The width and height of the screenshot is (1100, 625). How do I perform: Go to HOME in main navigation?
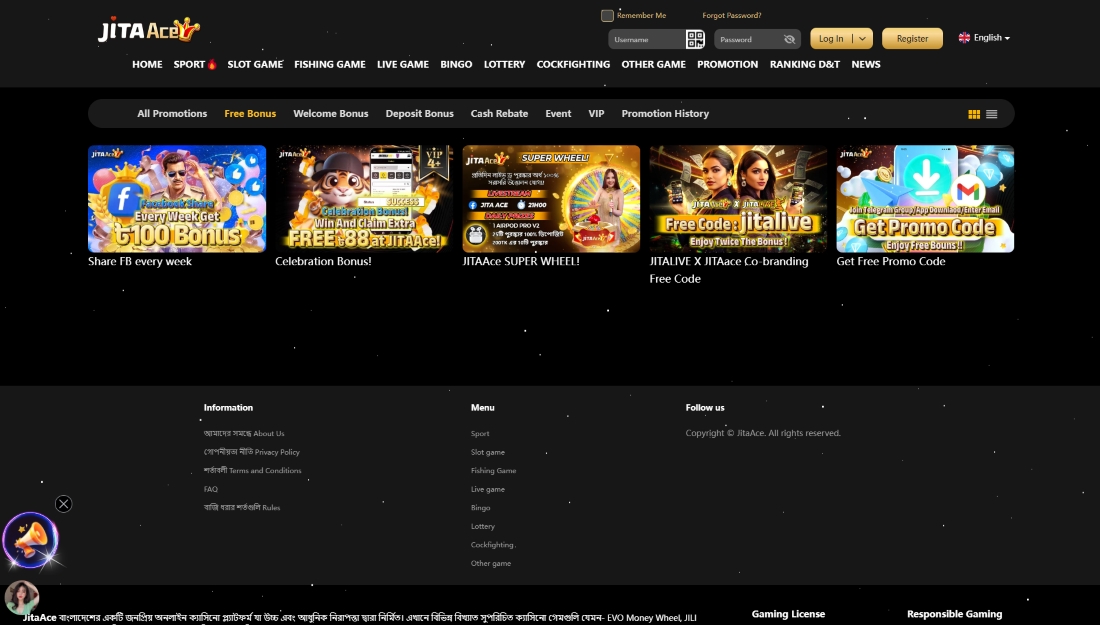tap(147, 64)
